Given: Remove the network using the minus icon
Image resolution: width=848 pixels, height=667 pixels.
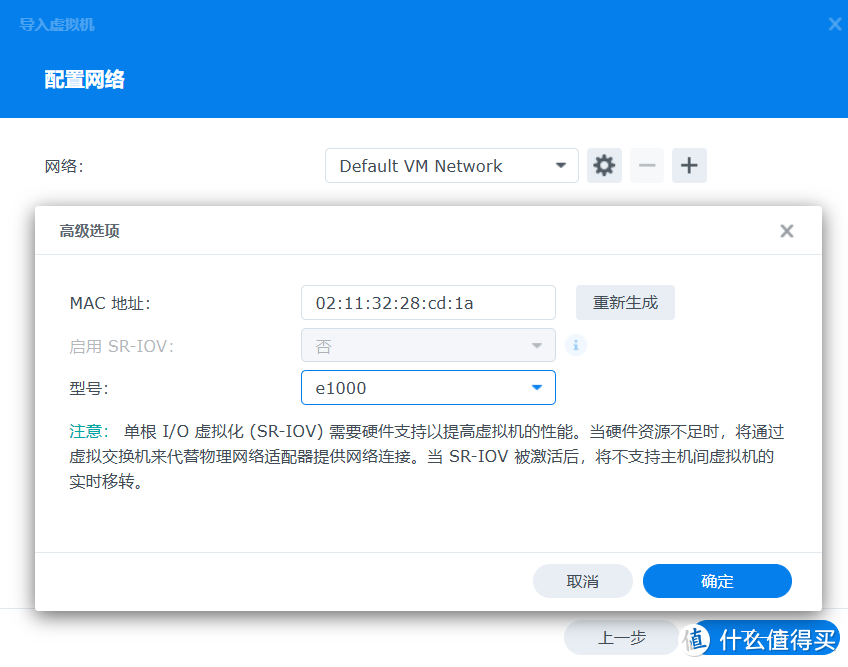Looking at the screenshot, I should [647, 165].
